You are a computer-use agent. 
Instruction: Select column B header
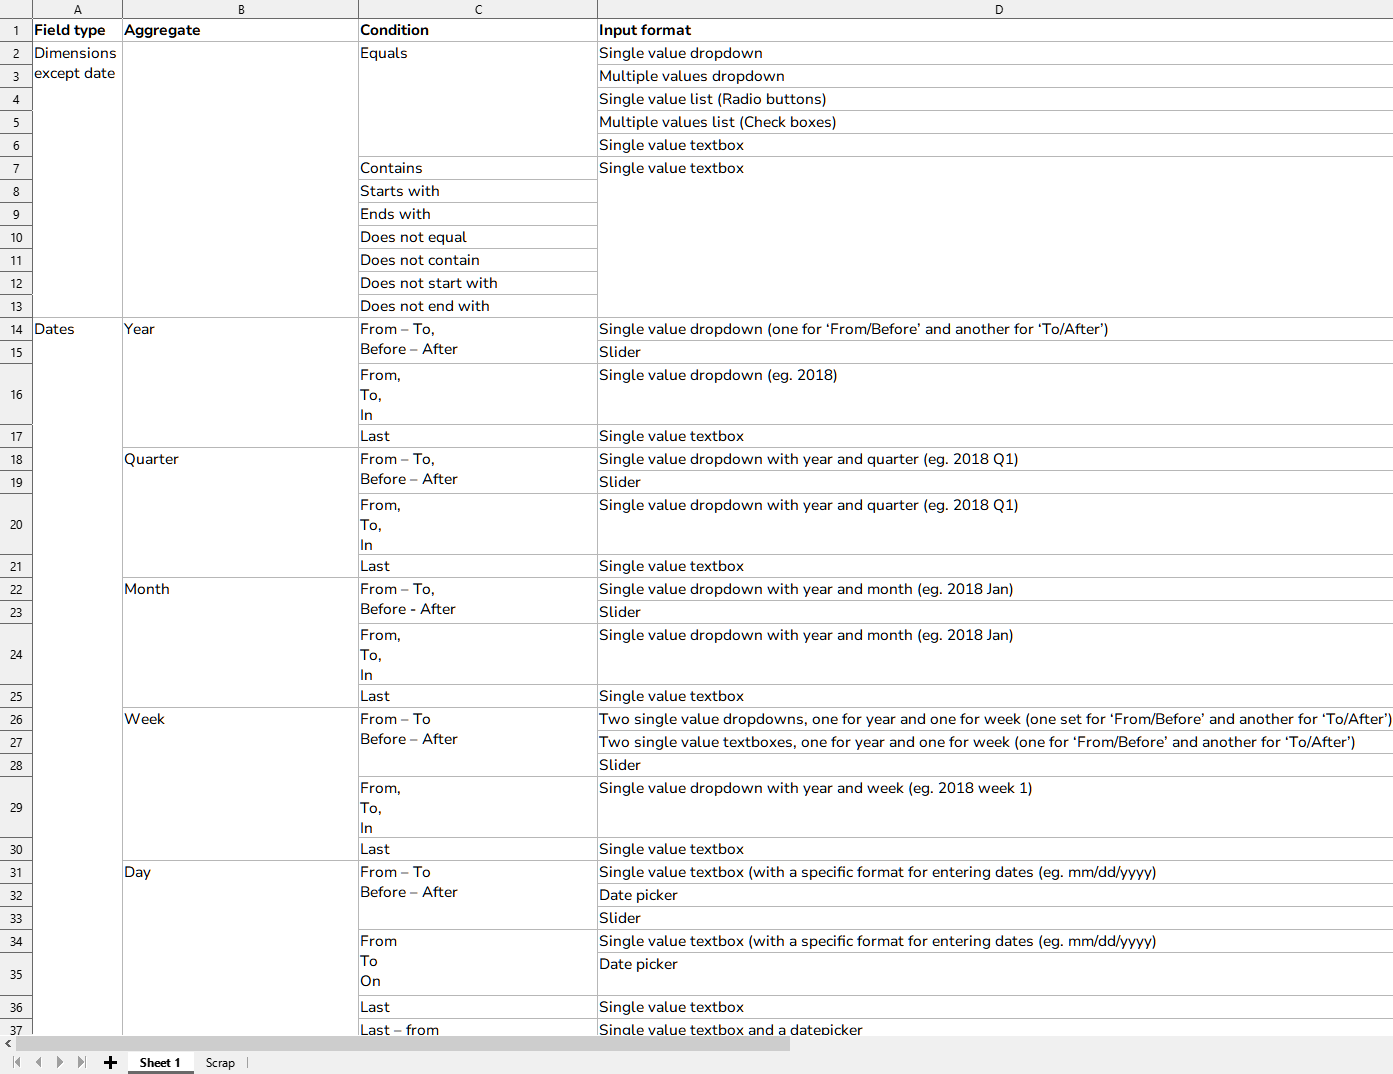coord(240,9)
